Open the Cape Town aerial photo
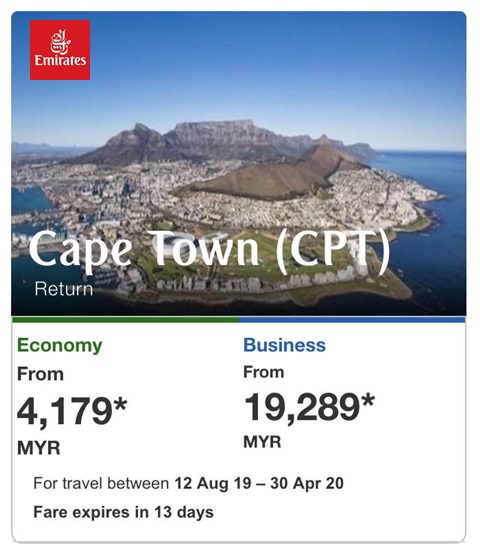 tap(238, 164)
